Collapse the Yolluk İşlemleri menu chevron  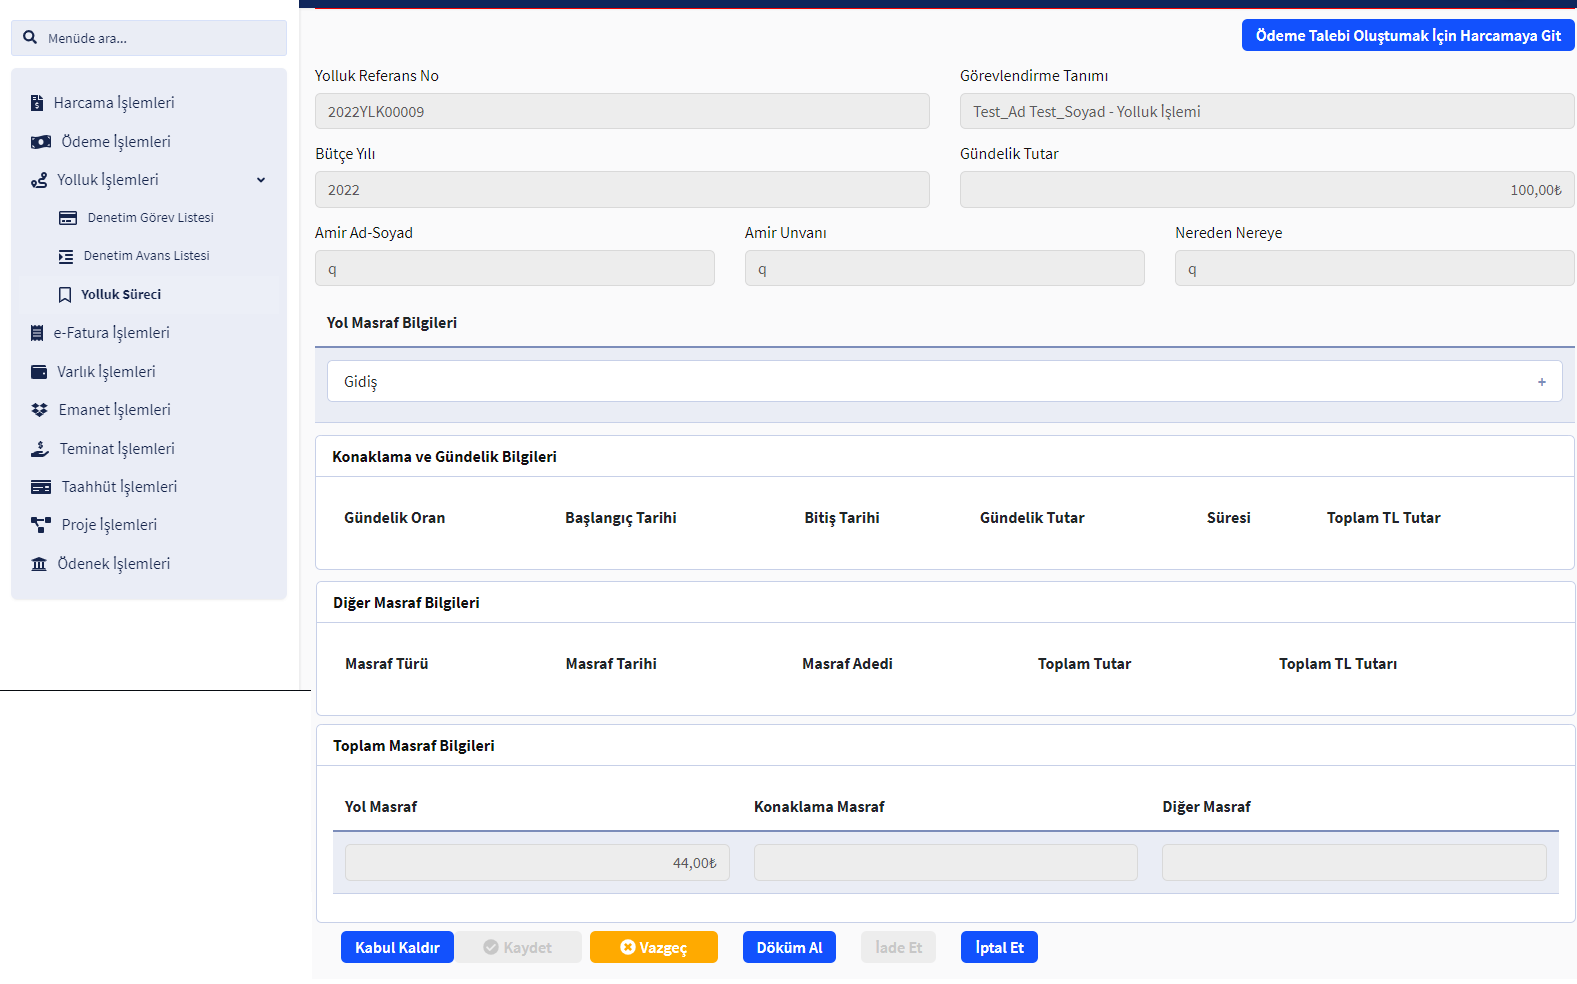(261, 180)
